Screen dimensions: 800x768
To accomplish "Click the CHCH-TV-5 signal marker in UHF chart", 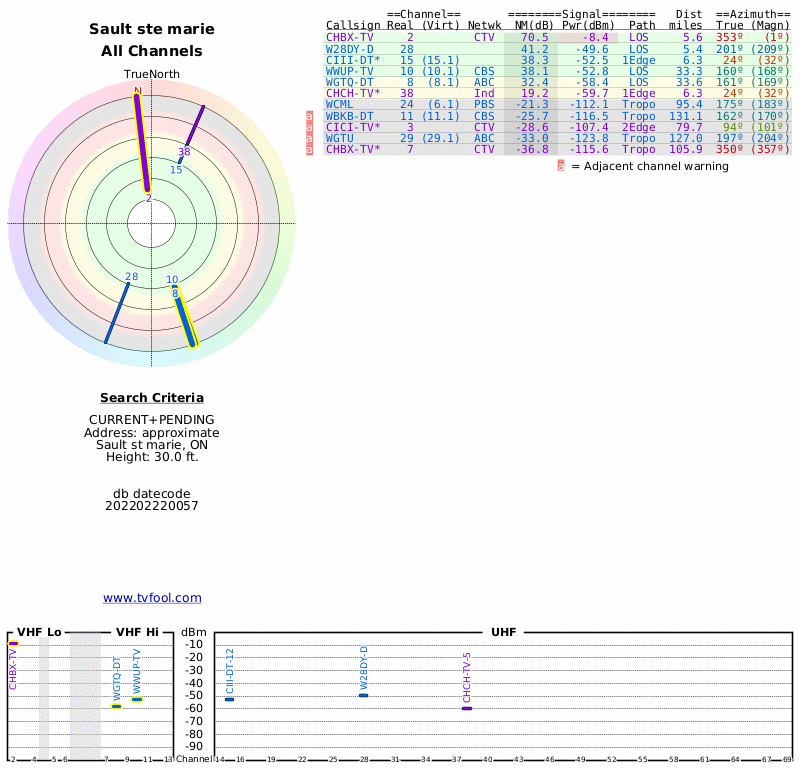I will (x=466, y=708).
